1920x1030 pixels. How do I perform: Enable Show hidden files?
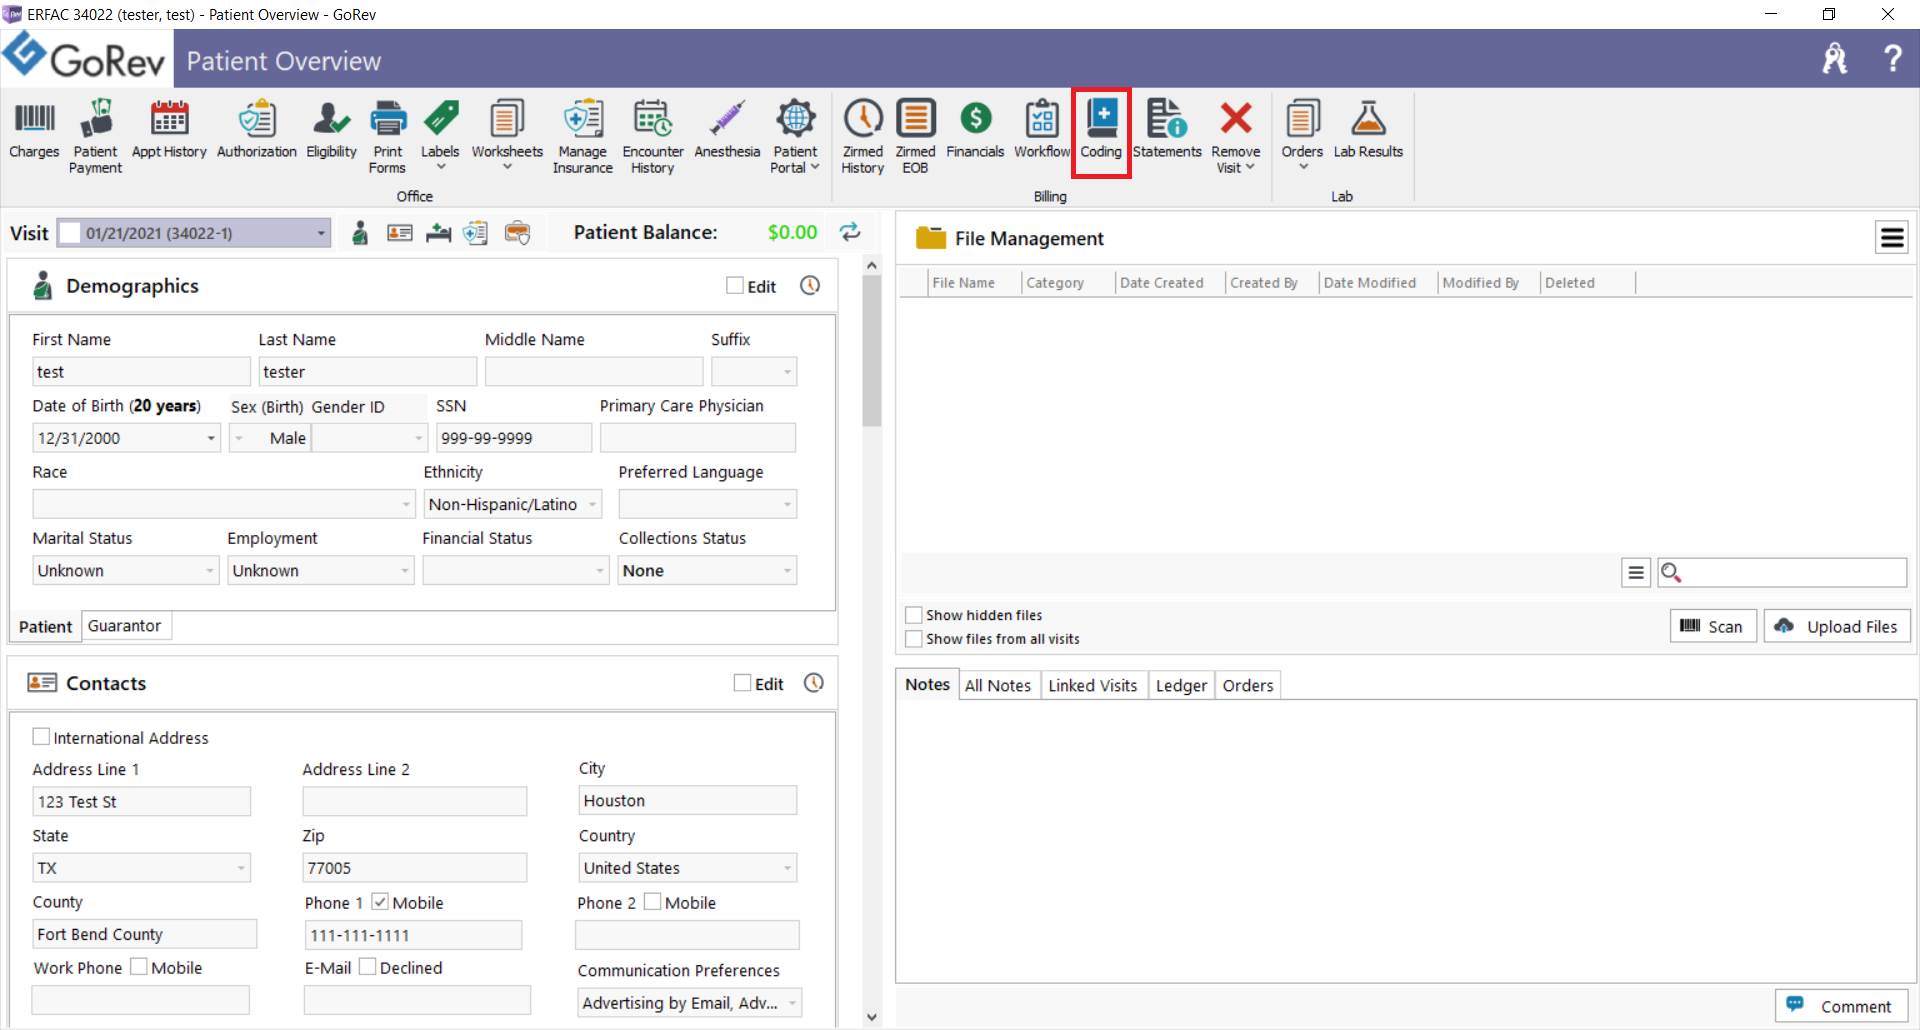pyautogui.click(x=913, y=615)
